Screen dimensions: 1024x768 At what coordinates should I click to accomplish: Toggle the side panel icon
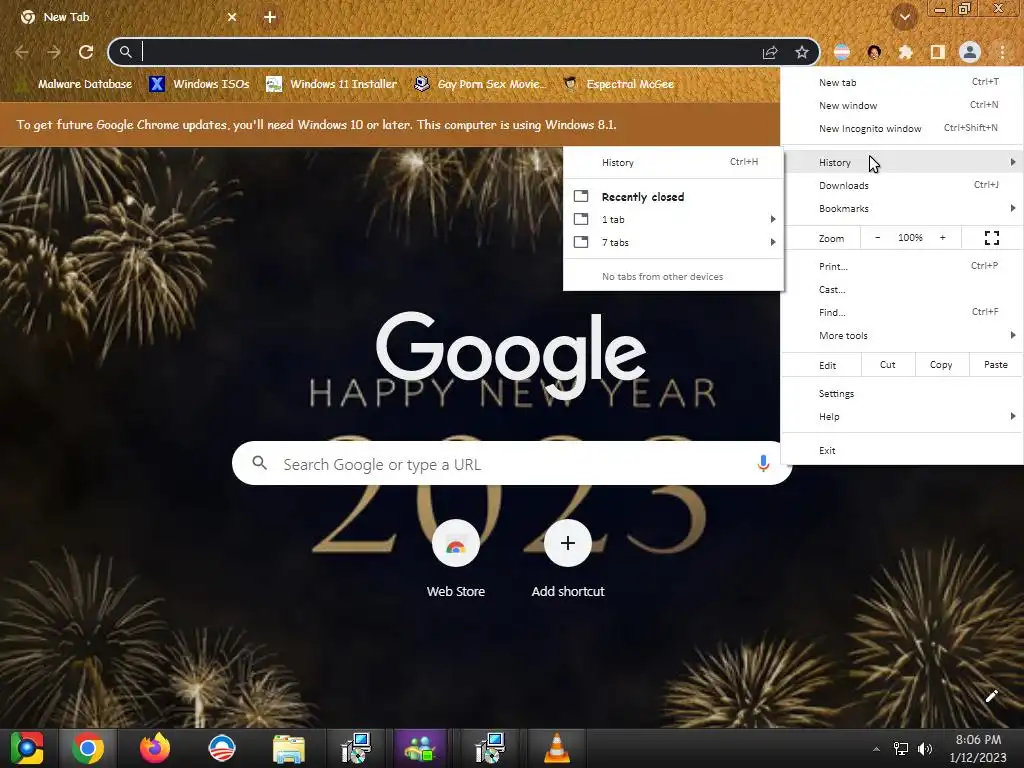938,52
